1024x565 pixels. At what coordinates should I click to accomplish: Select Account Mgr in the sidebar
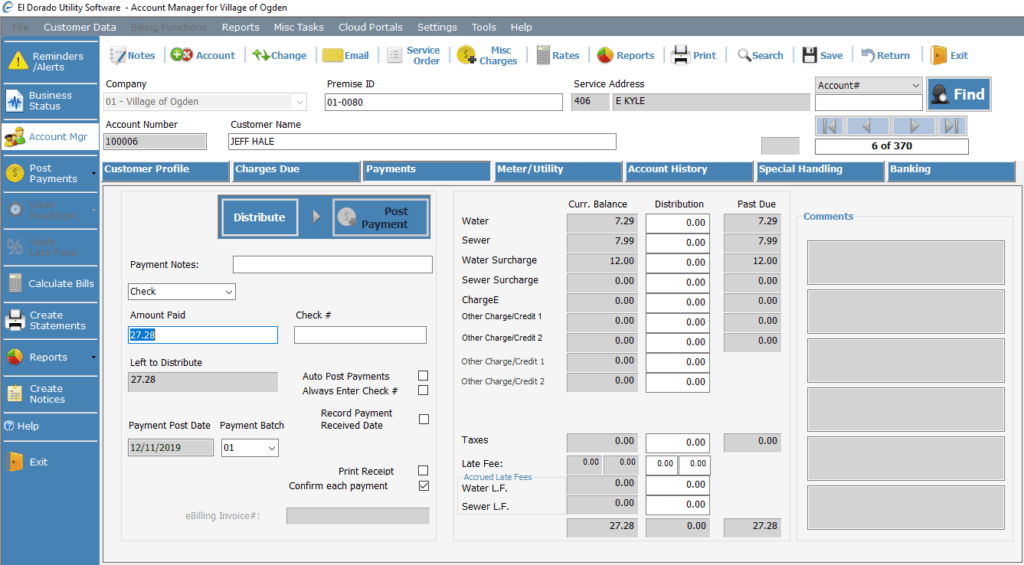[50, 137]
